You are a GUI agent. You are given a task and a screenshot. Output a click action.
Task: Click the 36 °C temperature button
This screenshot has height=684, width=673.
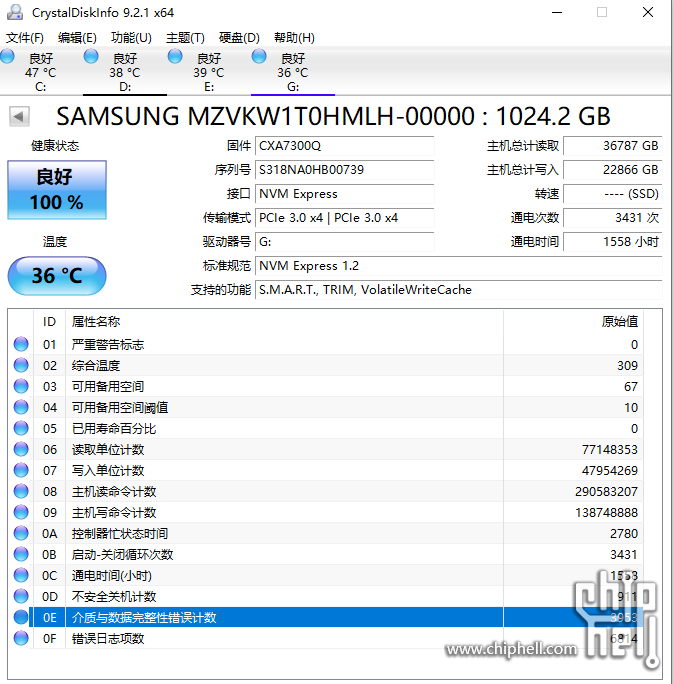click(57, 276)
